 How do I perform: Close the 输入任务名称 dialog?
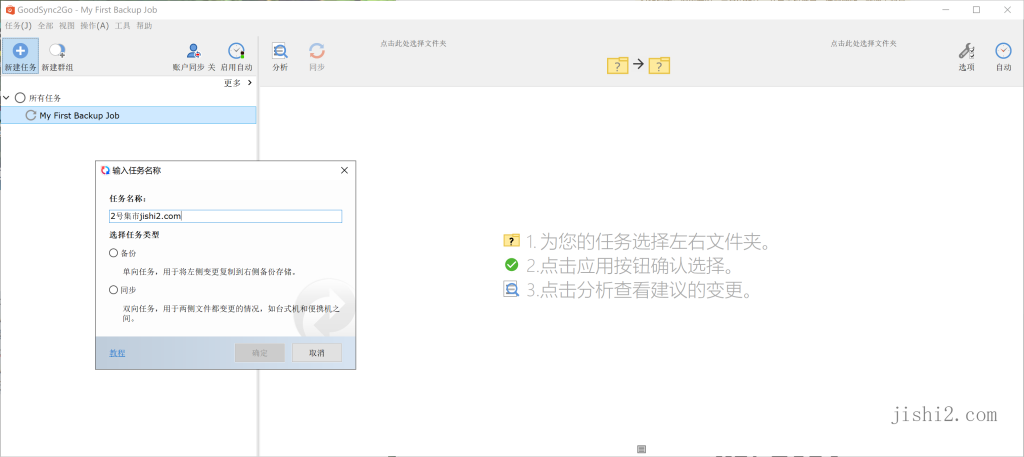point(344,170)
